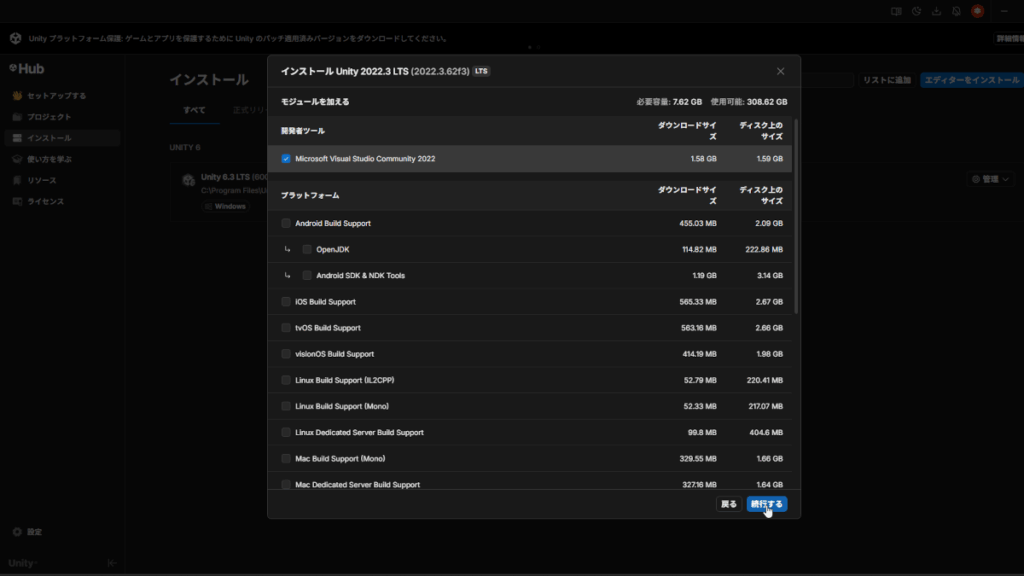Collapse the sidebar with arrow icon
1024x576 pixels.
pyautogui.click(x=112, y=563)
